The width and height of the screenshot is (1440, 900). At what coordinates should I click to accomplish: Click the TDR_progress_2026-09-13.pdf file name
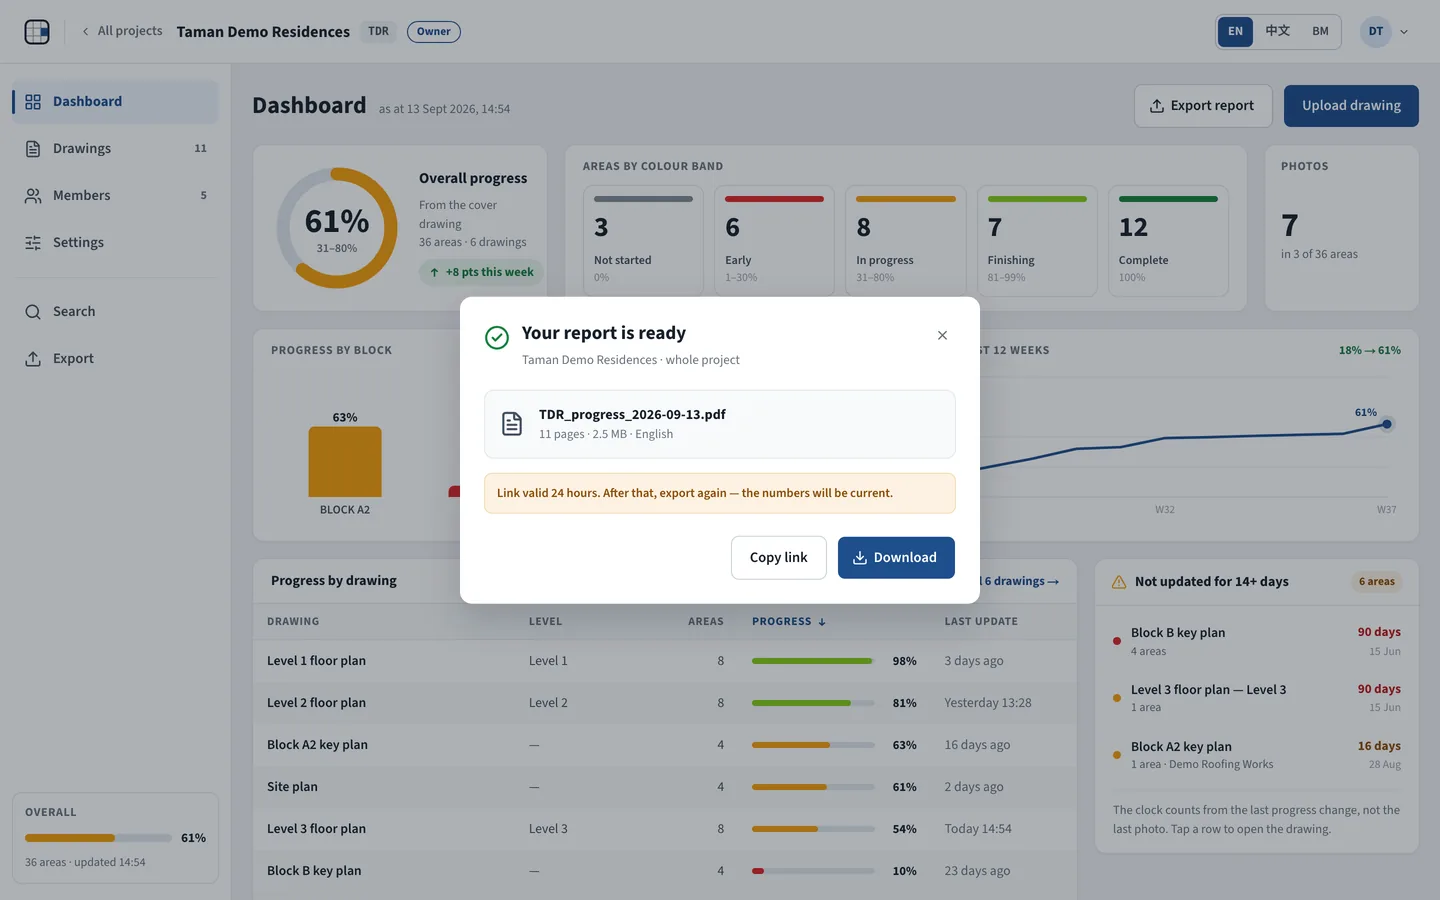coord(632,414)
